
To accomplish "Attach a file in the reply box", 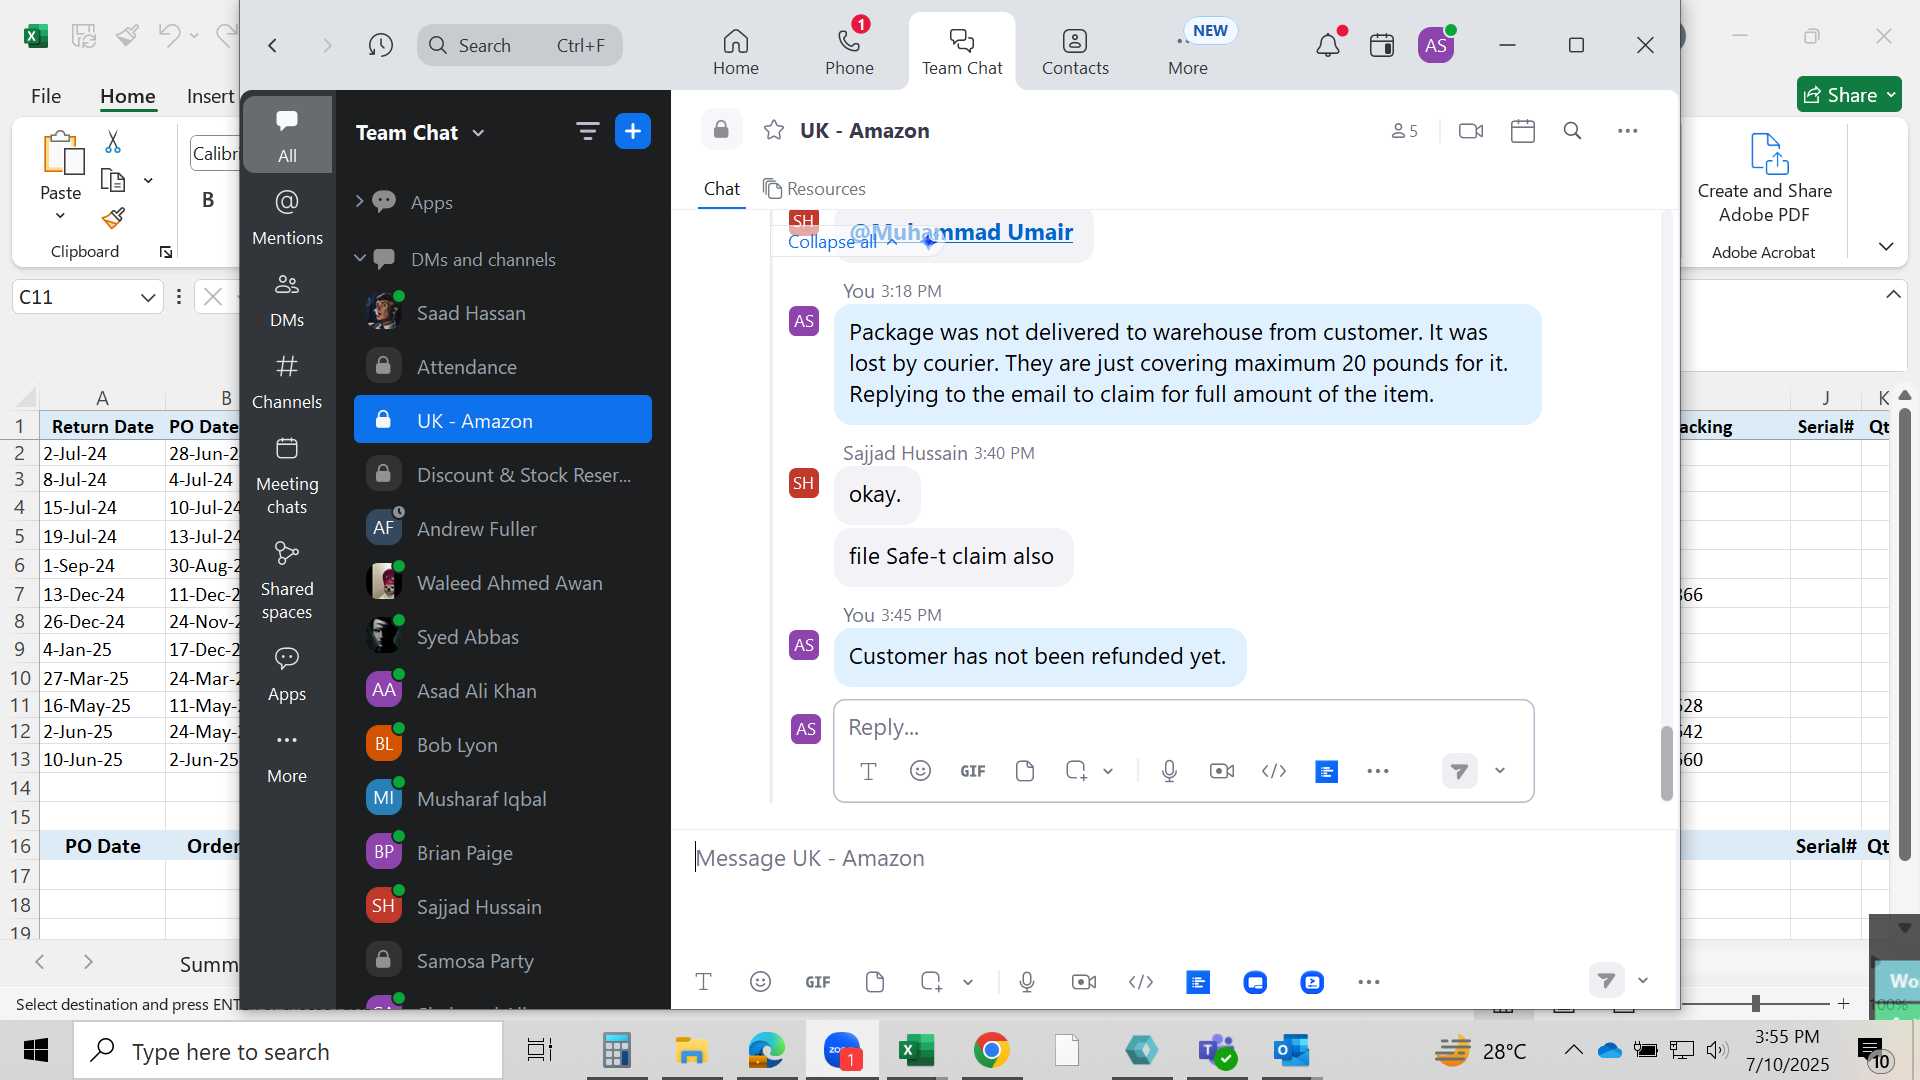I will click(1024, 770).
